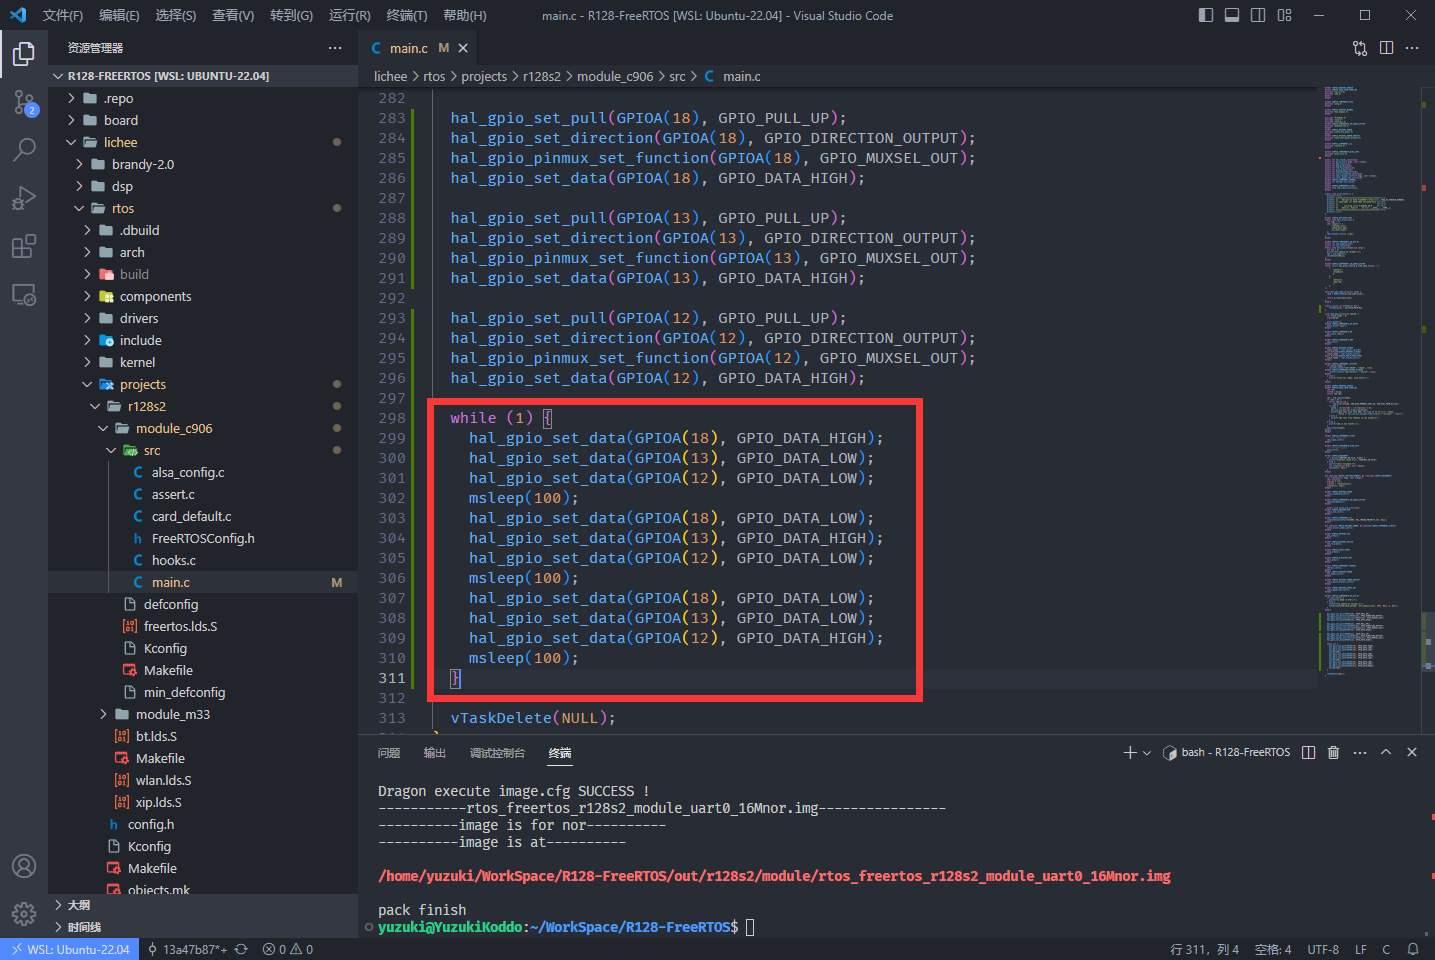1435x960 pixels.
Task: Open hooks.c in the file explorer
Action: pos(174,560)
